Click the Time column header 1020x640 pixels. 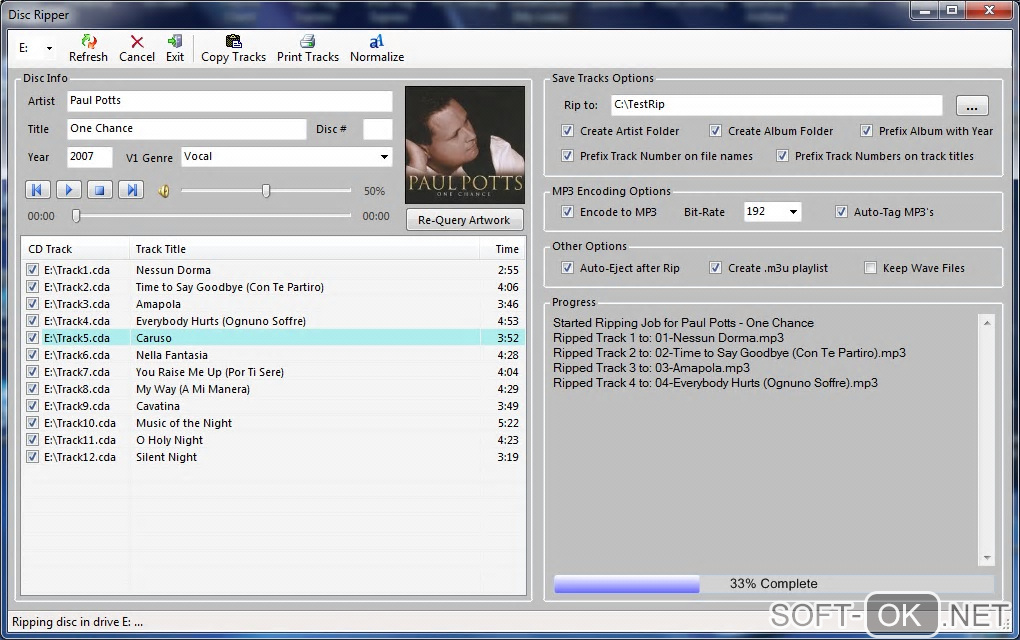pos(502,249)
